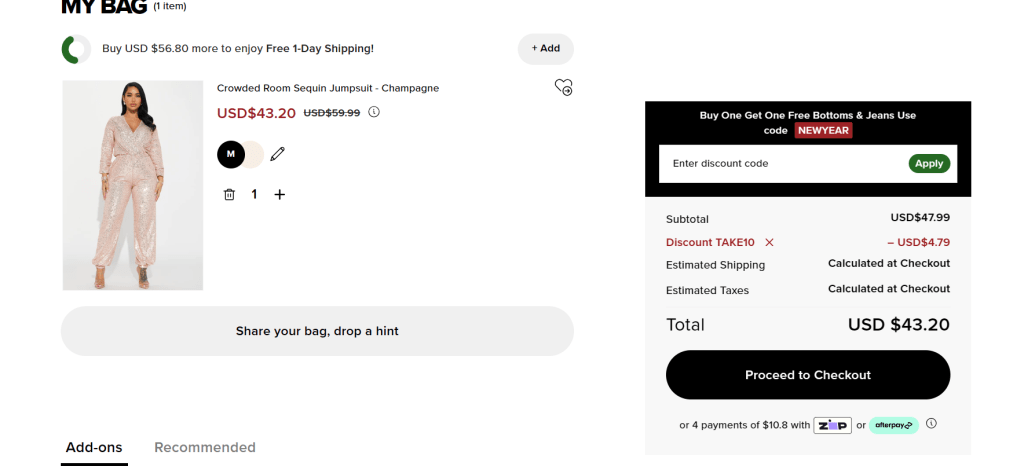Screen dimensions: 1024x466
Task: Click the price info icon beside USD$59.99
Action: pos(374,112)
